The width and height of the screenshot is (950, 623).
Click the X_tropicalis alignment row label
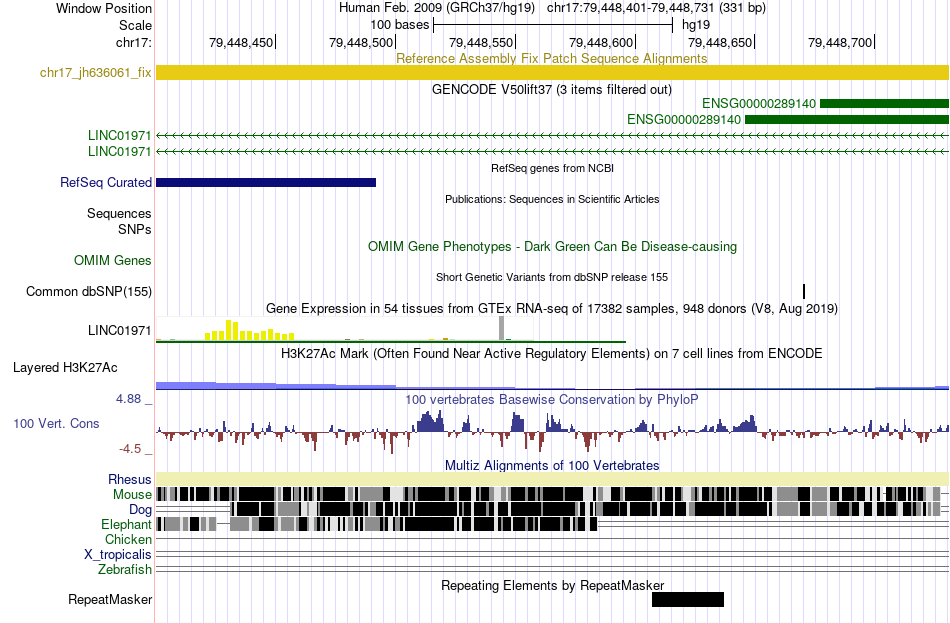tap(118, 555)
